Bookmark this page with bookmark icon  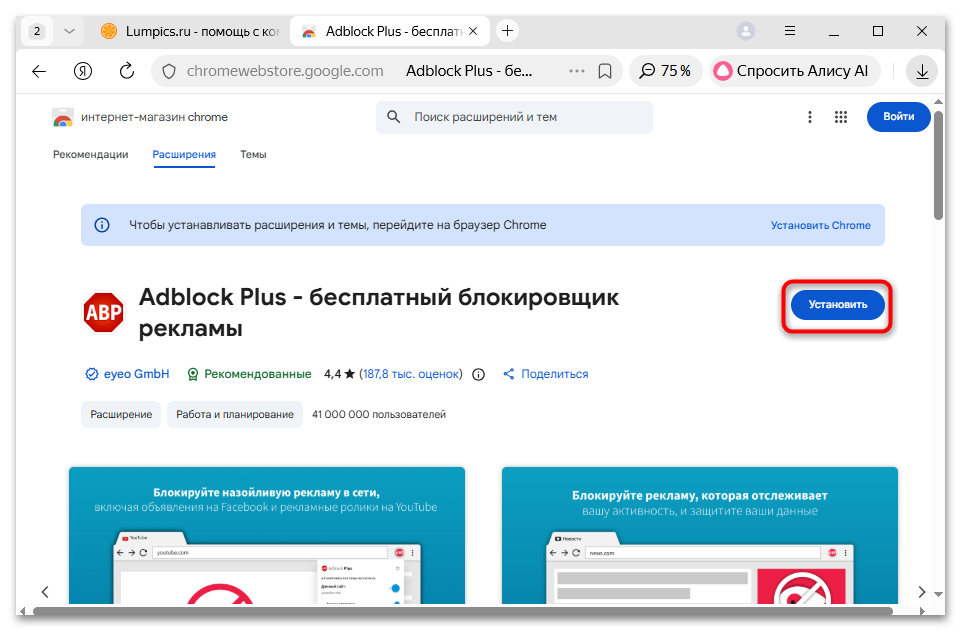click(605, 72)
